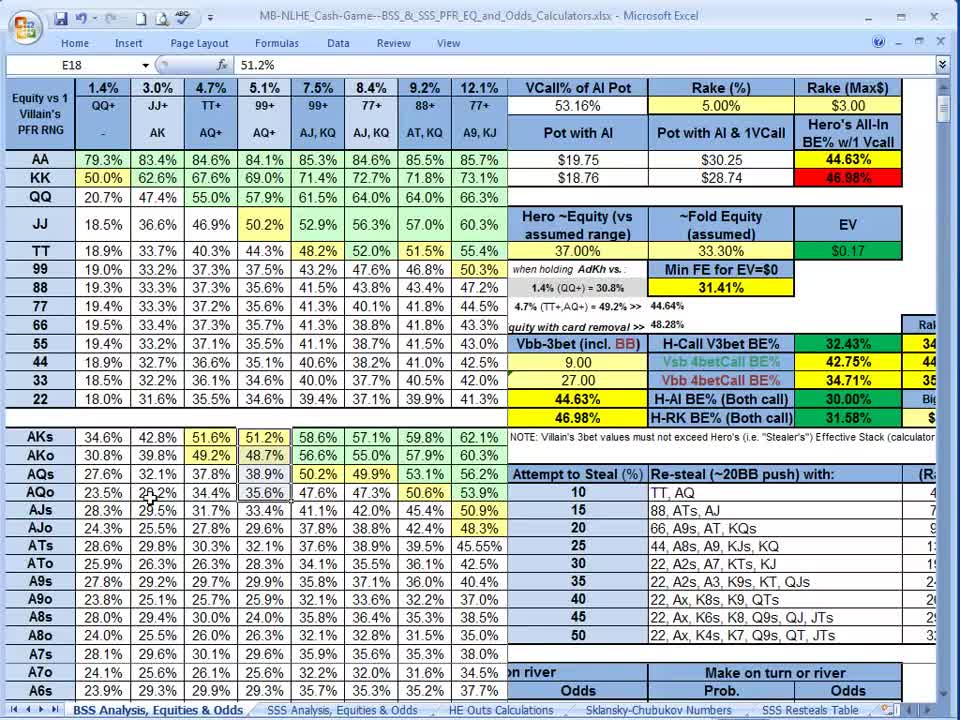
Task: Select the 12.1% column header
Action: [479, 88]
